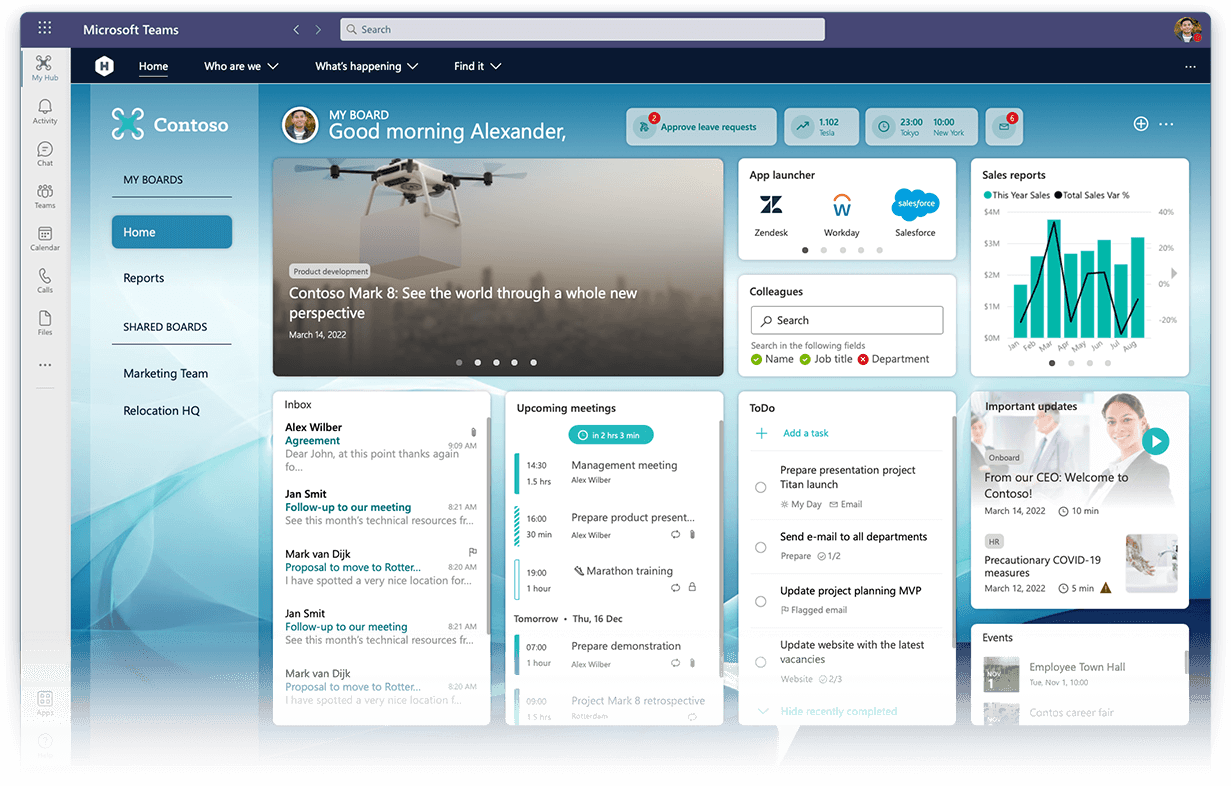
Task: Open Salesforce from the App launcher
Action: 914,205
